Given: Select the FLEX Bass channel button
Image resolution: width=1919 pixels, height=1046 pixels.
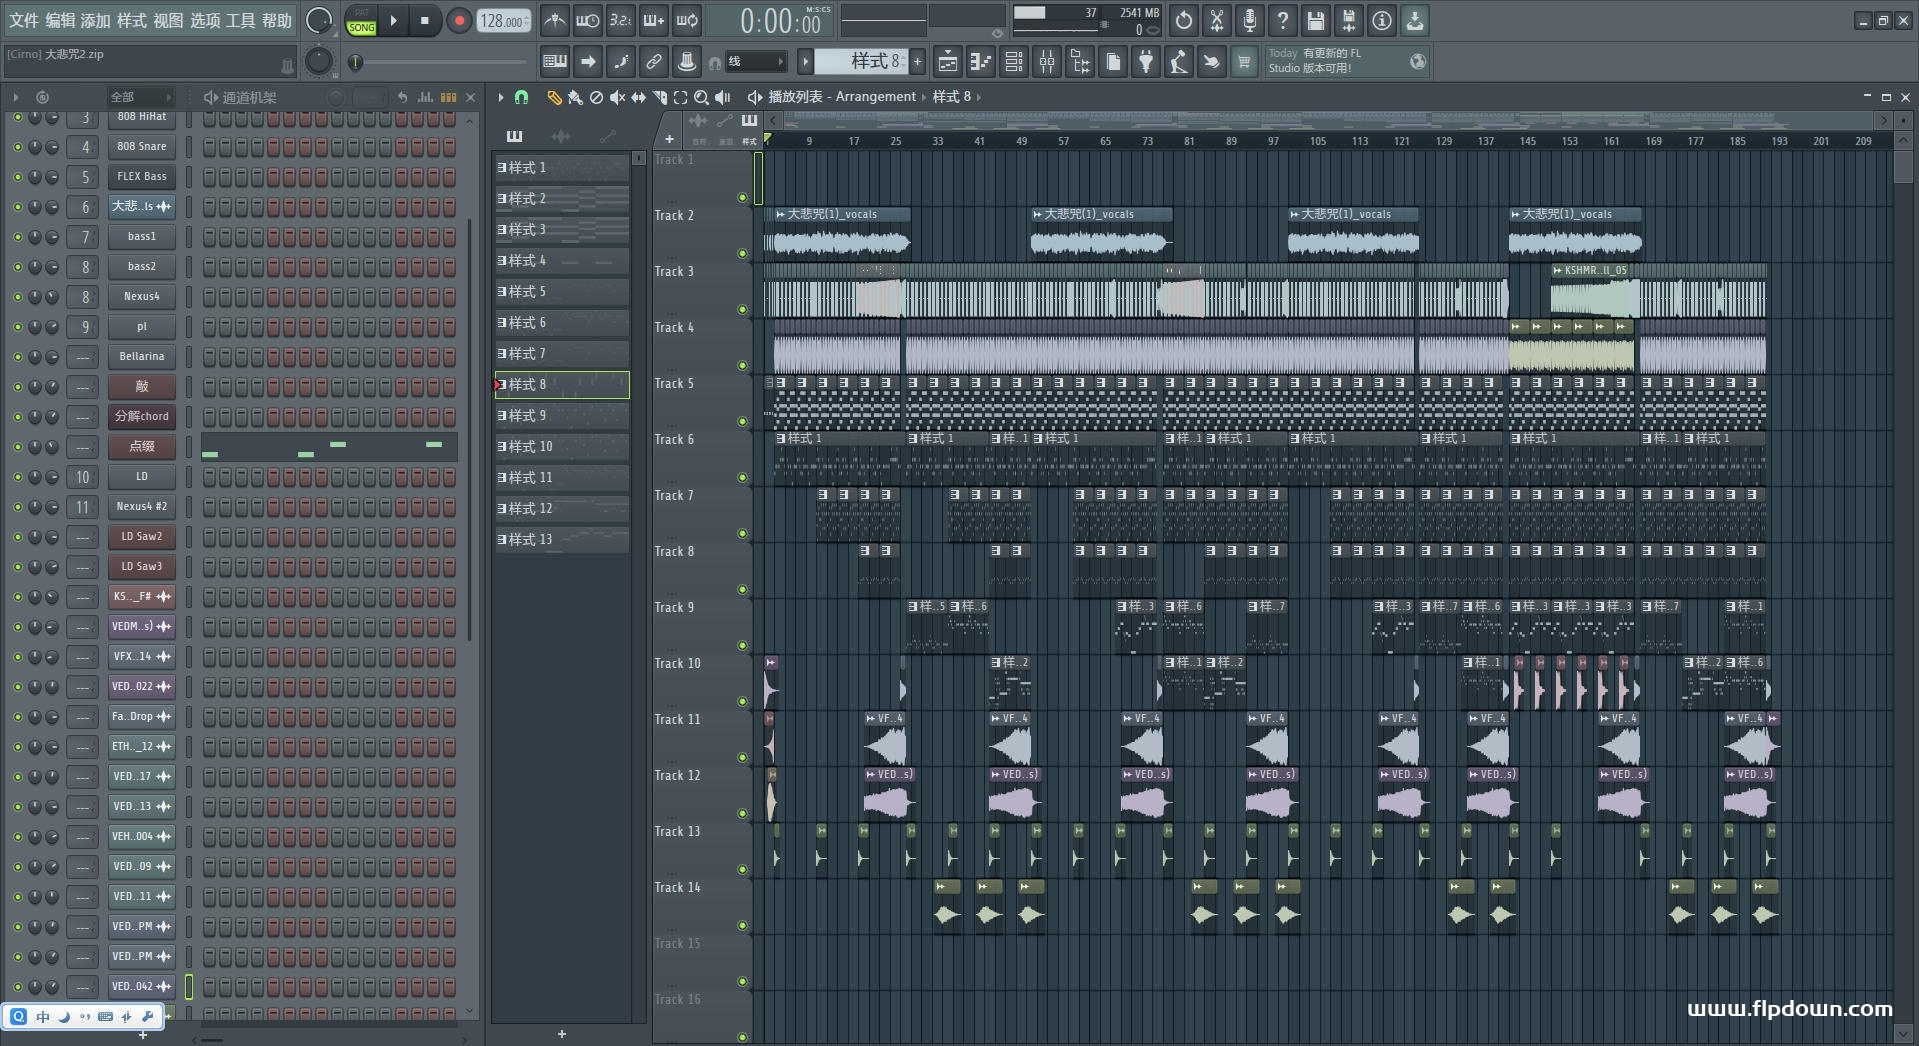Looking at the screenshot, I should coord(141,177).
